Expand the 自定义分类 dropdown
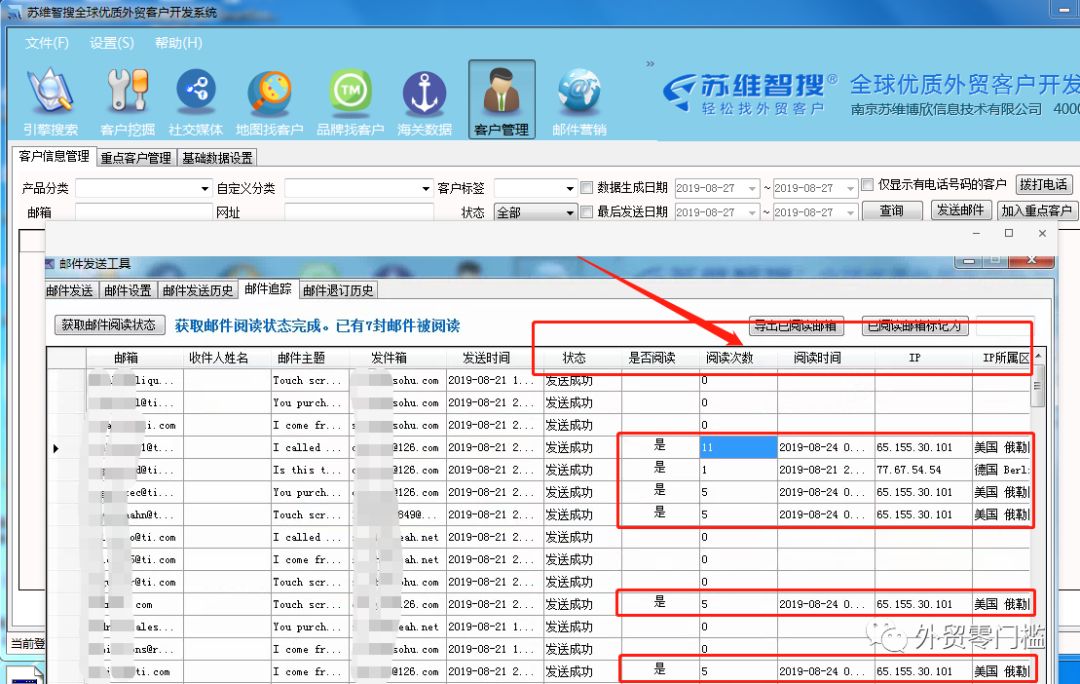The image size is (1080, 684). [426, 188]
